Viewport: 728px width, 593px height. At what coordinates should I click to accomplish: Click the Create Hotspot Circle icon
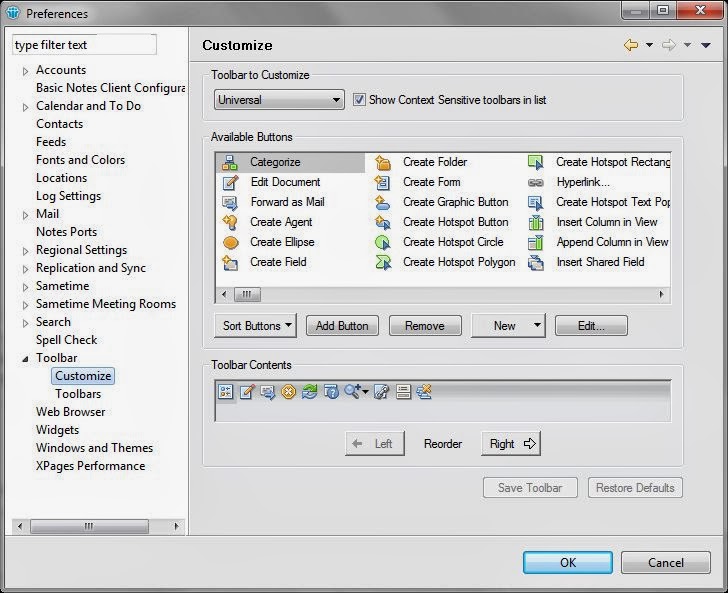(382, 242)
